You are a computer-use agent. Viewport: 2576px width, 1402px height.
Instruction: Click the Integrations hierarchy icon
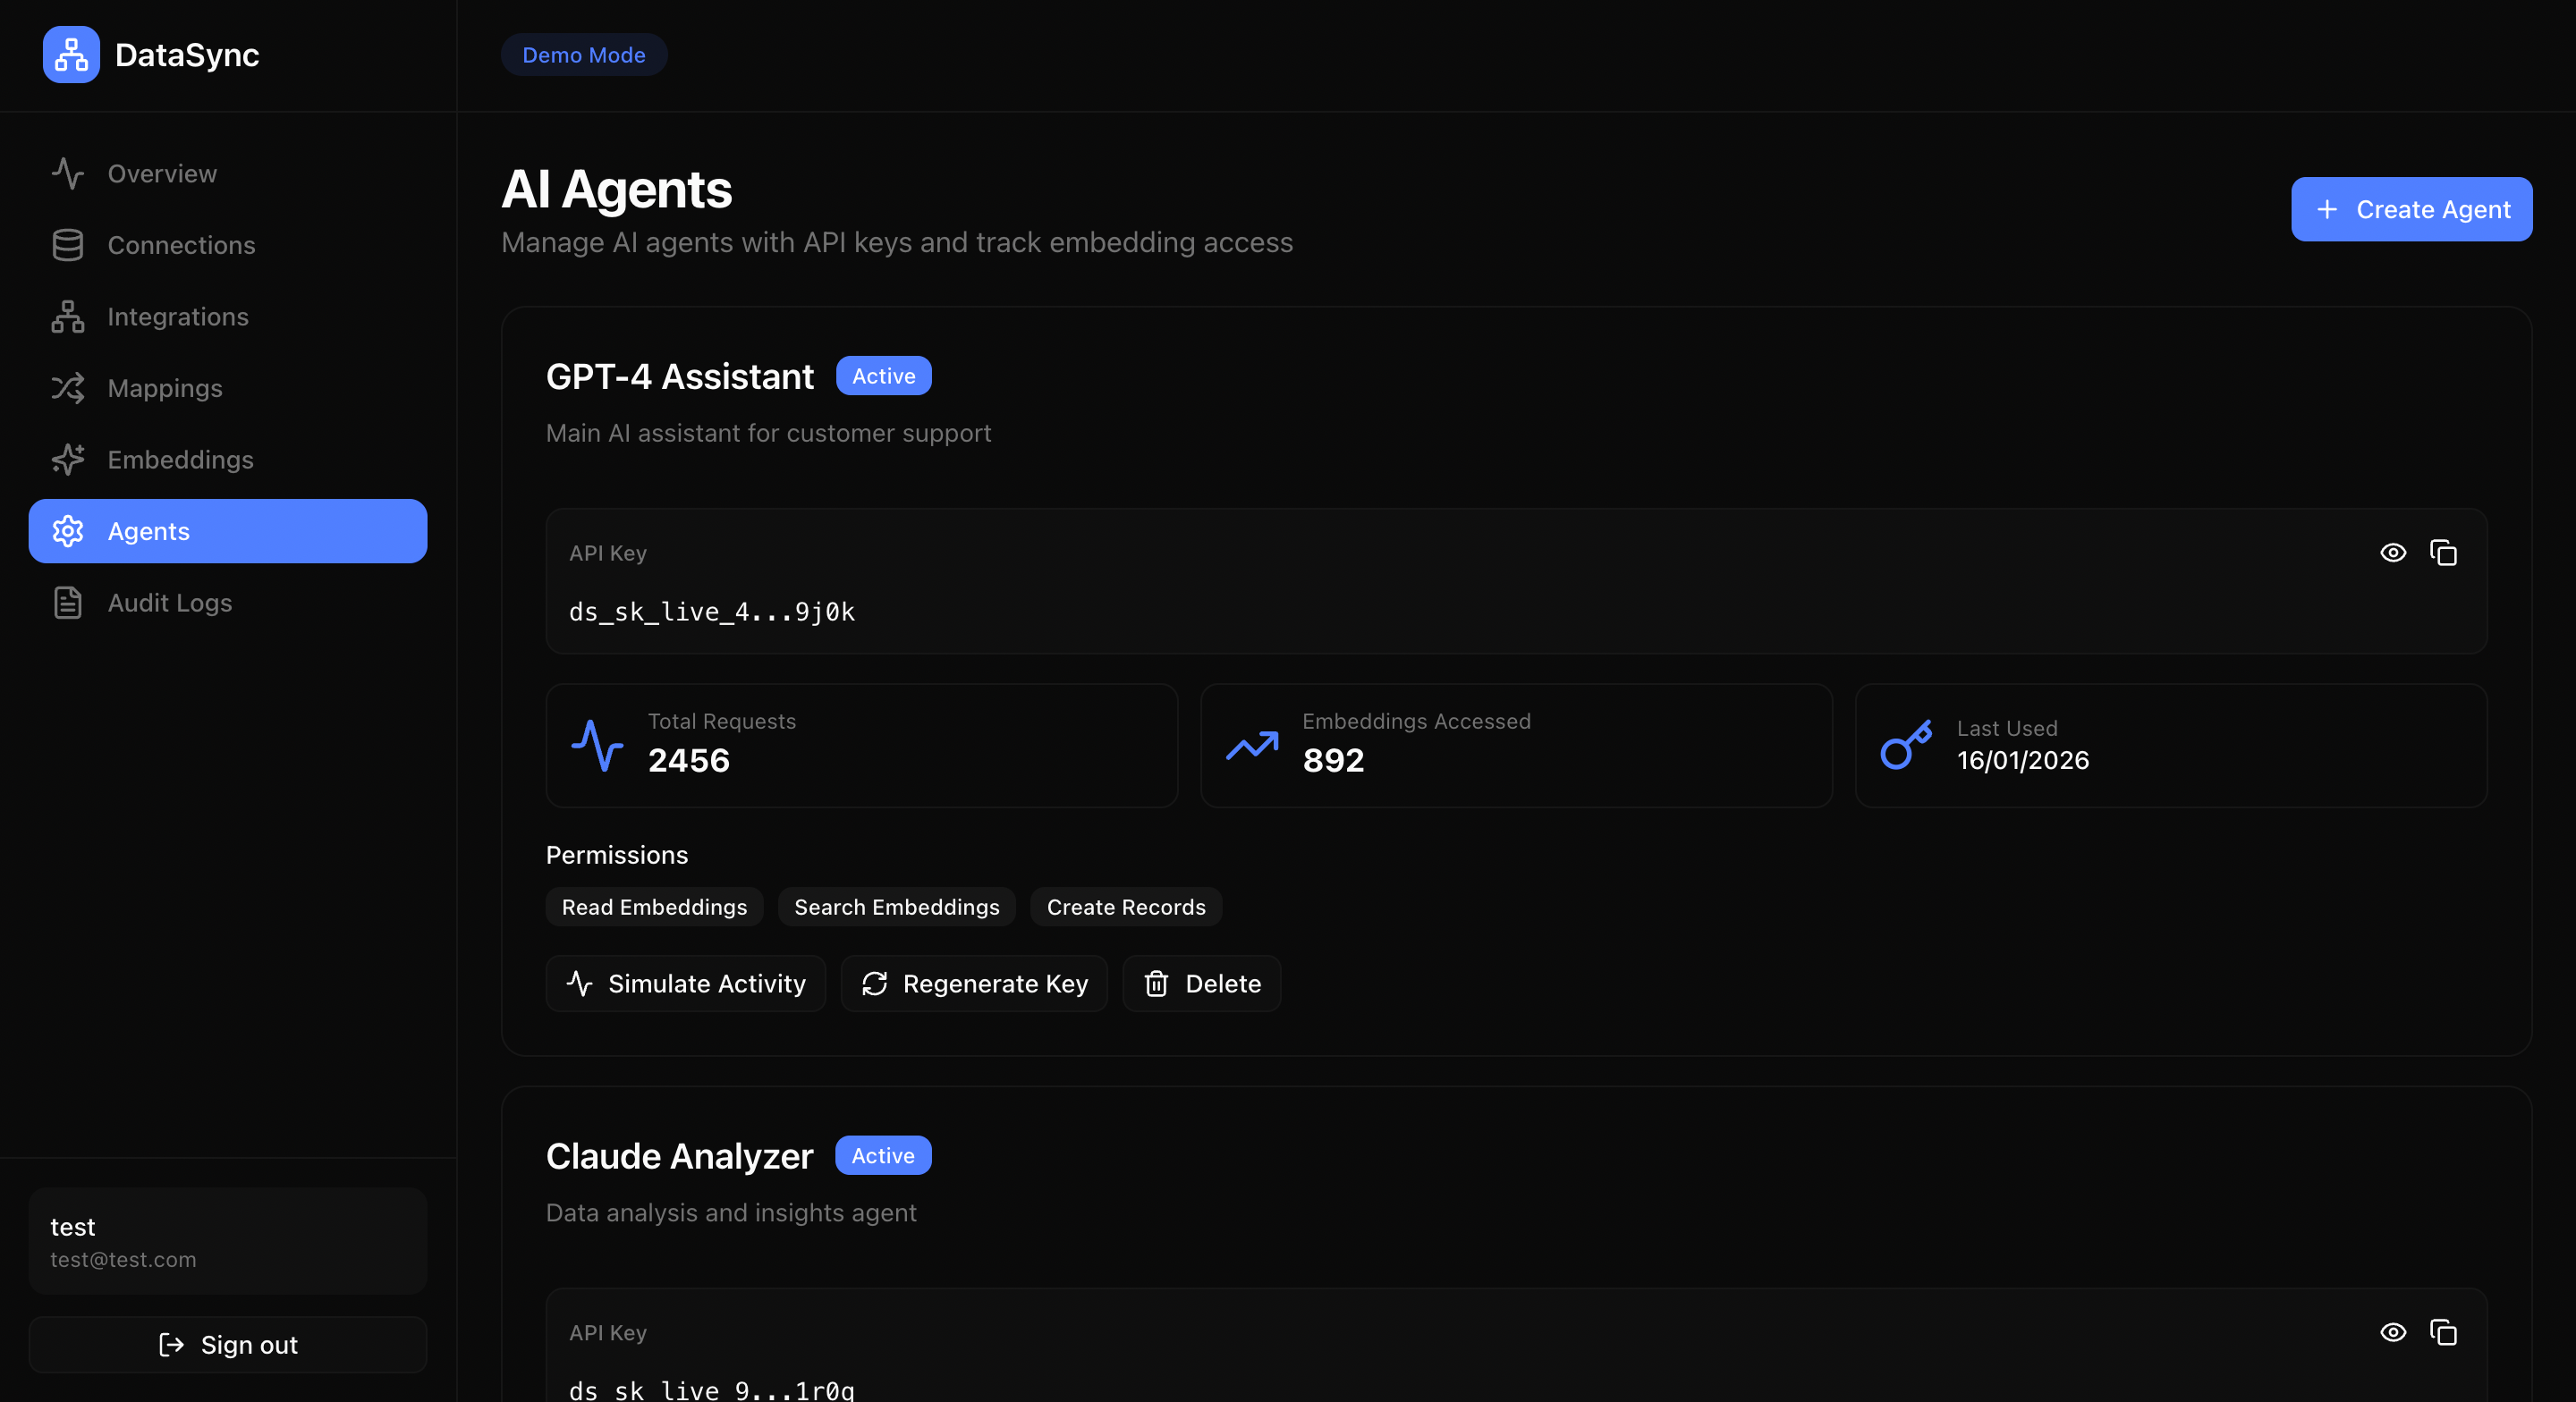[x=67, y=316]
